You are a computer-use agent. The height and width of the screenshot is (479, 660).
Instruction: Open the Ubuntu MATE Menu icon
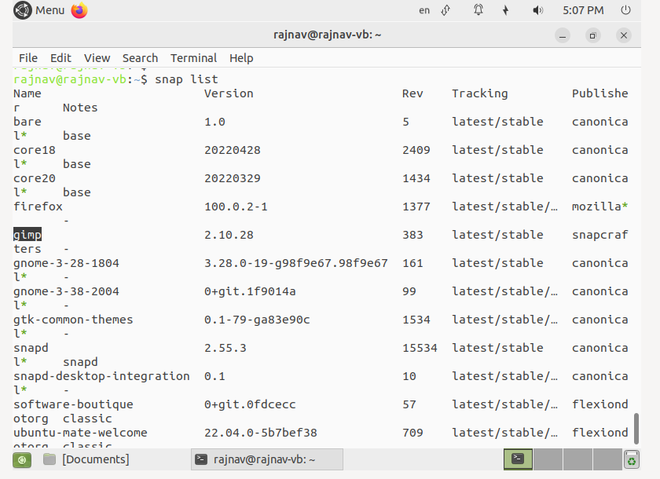22,10
